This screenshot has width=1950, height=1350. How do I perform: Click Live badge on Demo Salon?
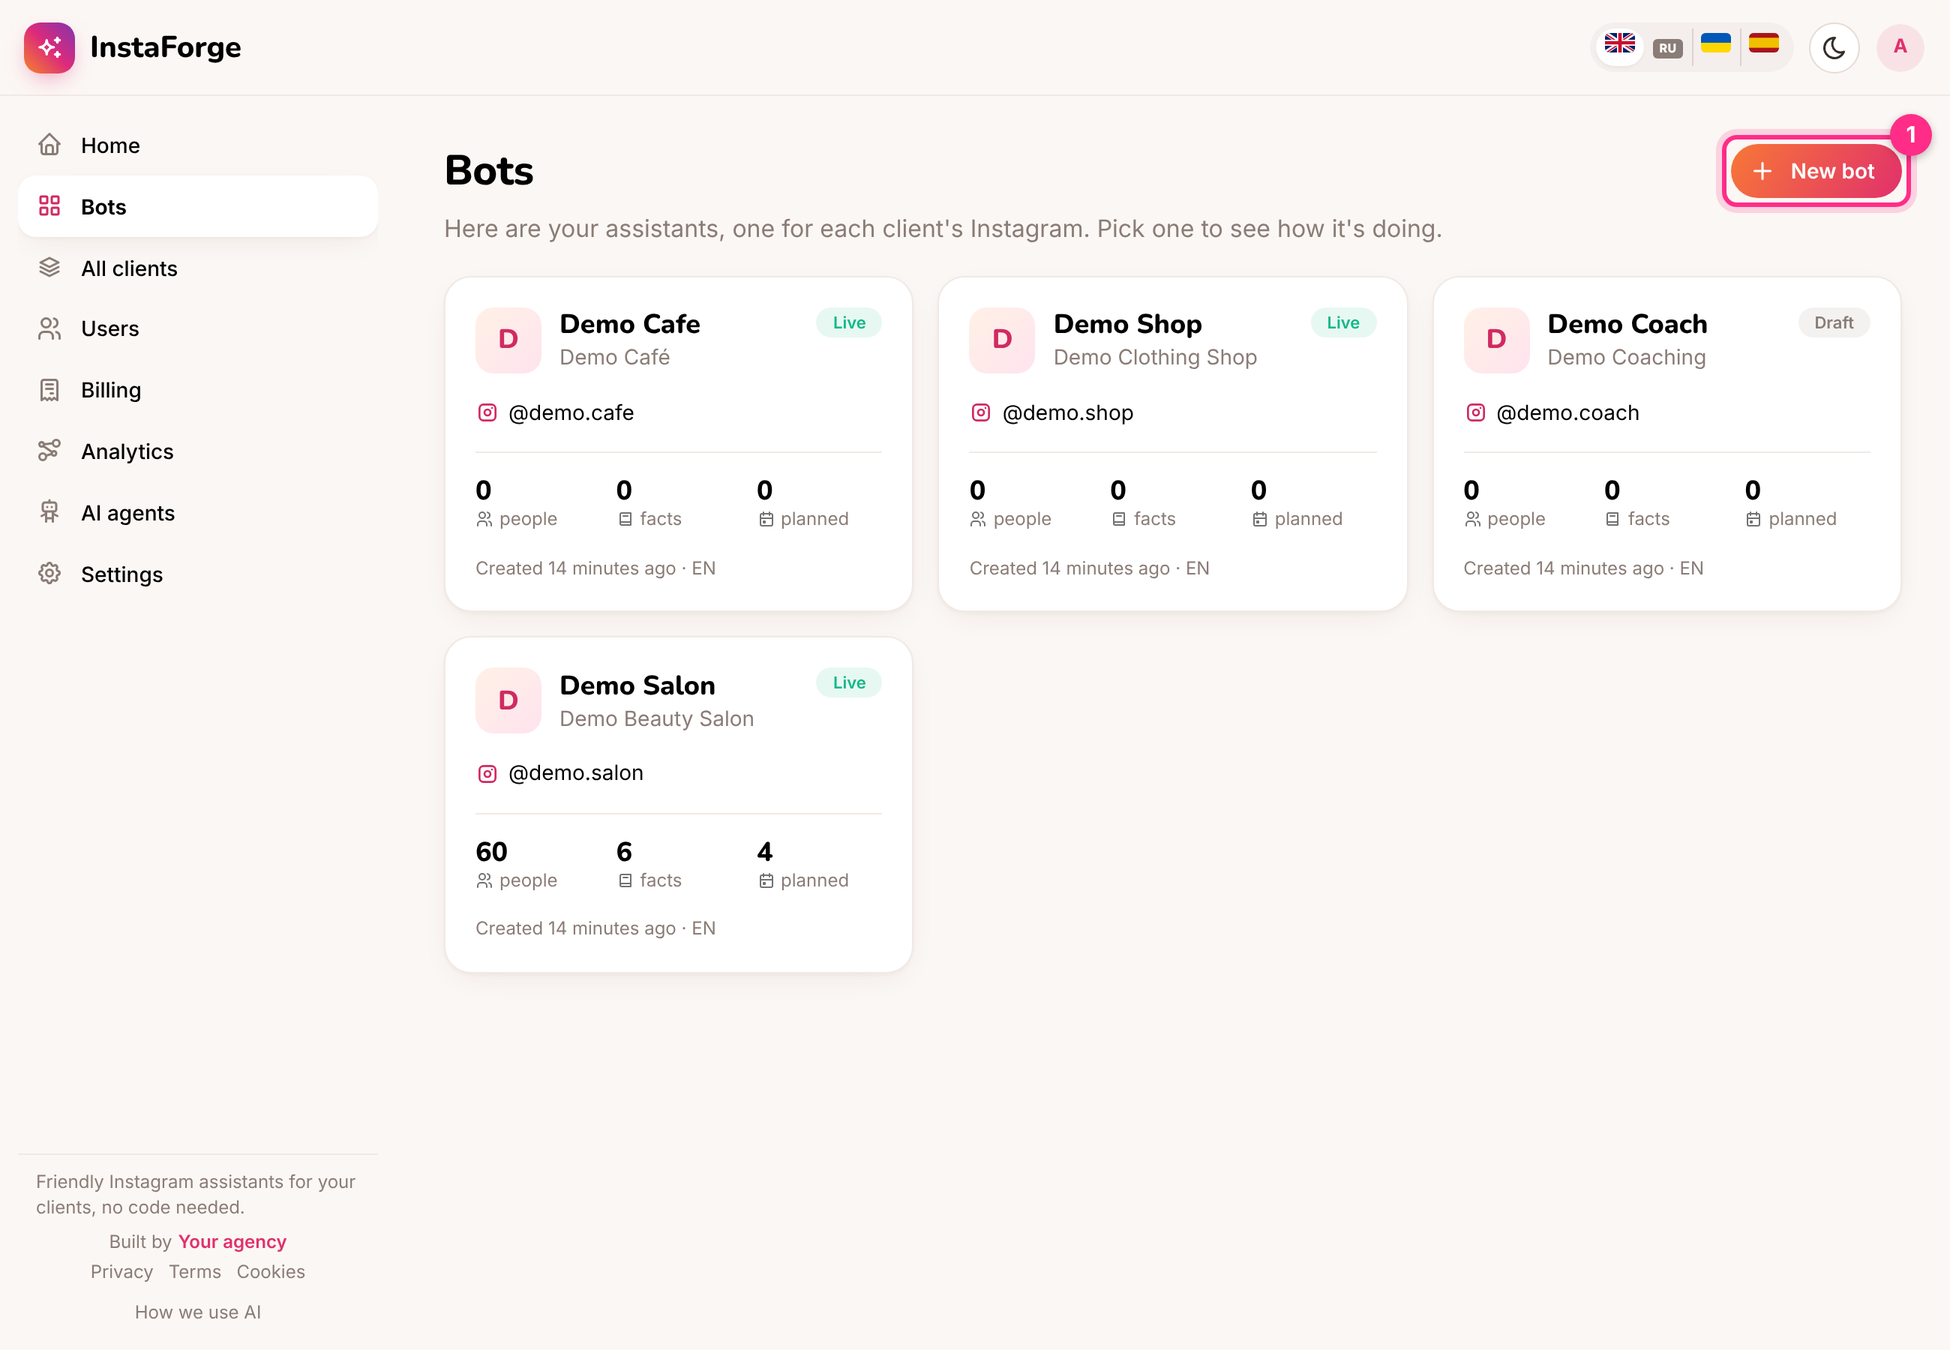849,683
